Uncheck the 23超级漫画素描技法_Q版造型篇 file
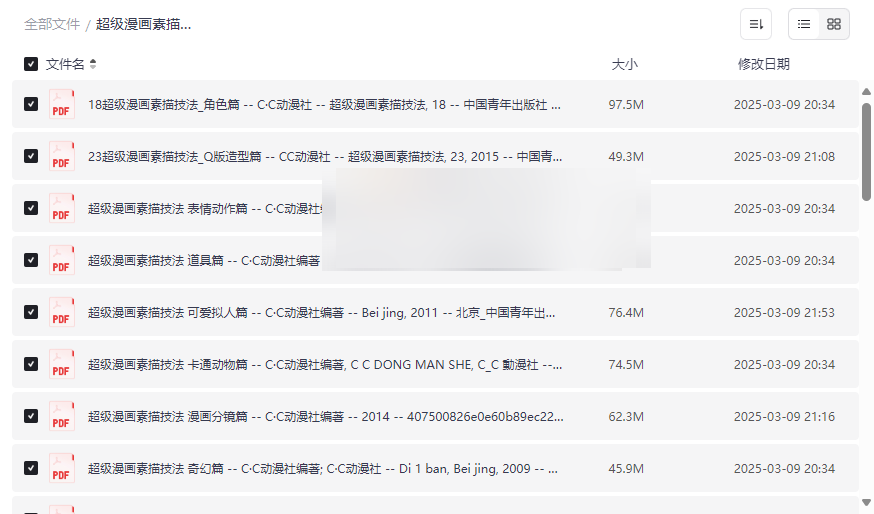 (x=31, y=156)
